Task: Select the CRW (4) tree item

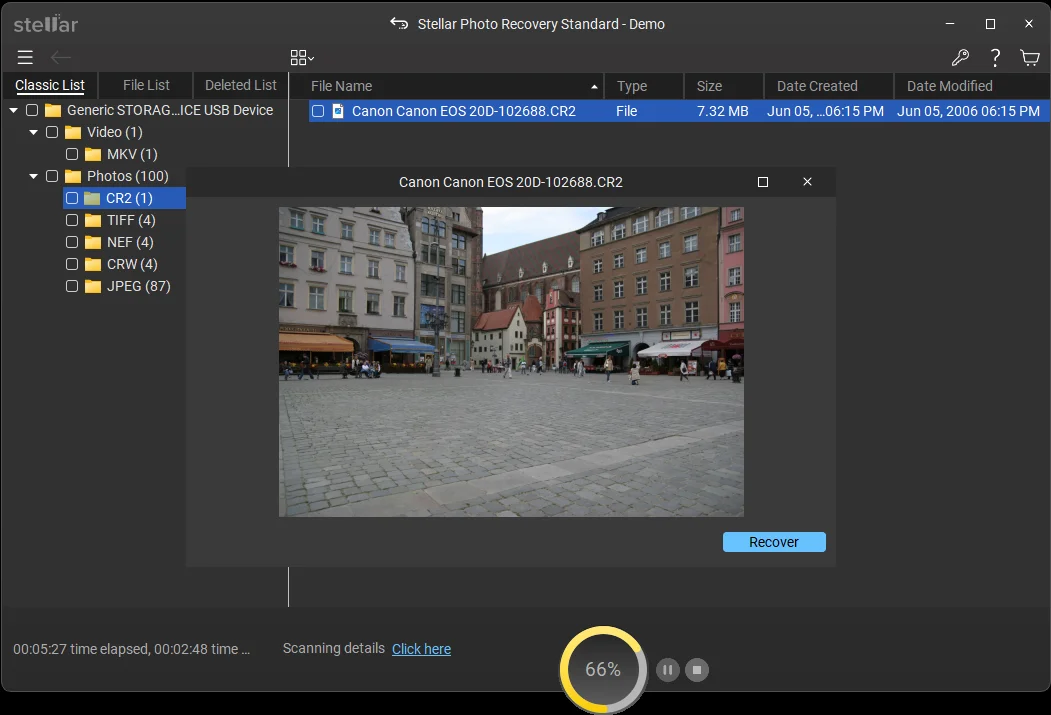Action: pyautogui.click(x=132, y=264)
